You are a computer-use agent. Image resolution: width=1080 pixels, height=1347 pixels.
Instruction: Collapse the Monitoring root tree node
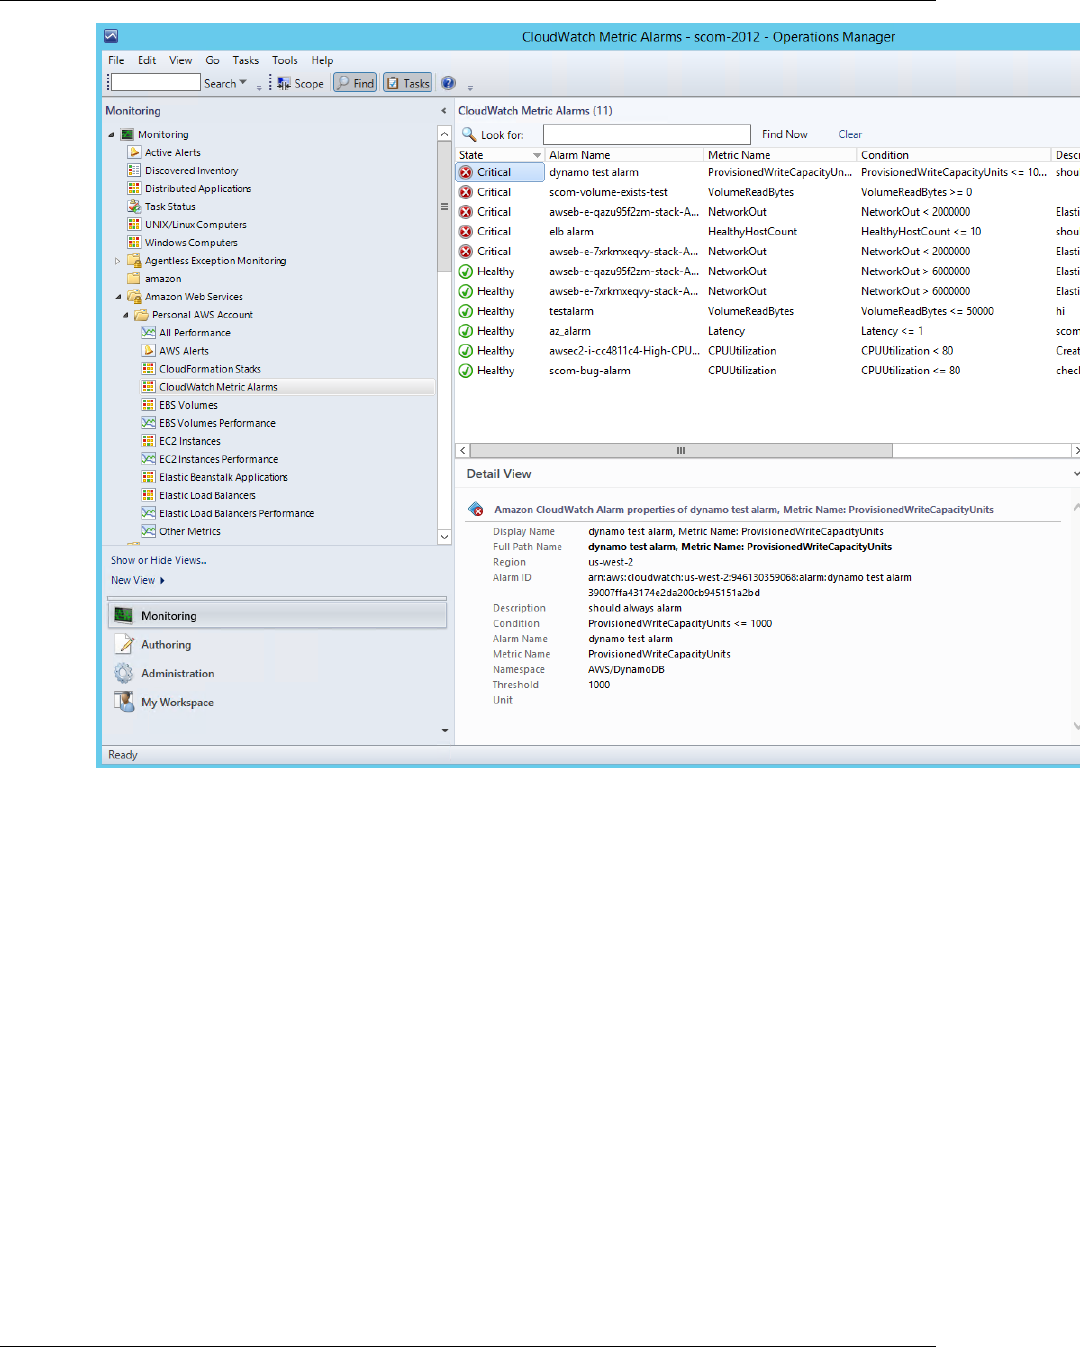(x=111, y=135)
